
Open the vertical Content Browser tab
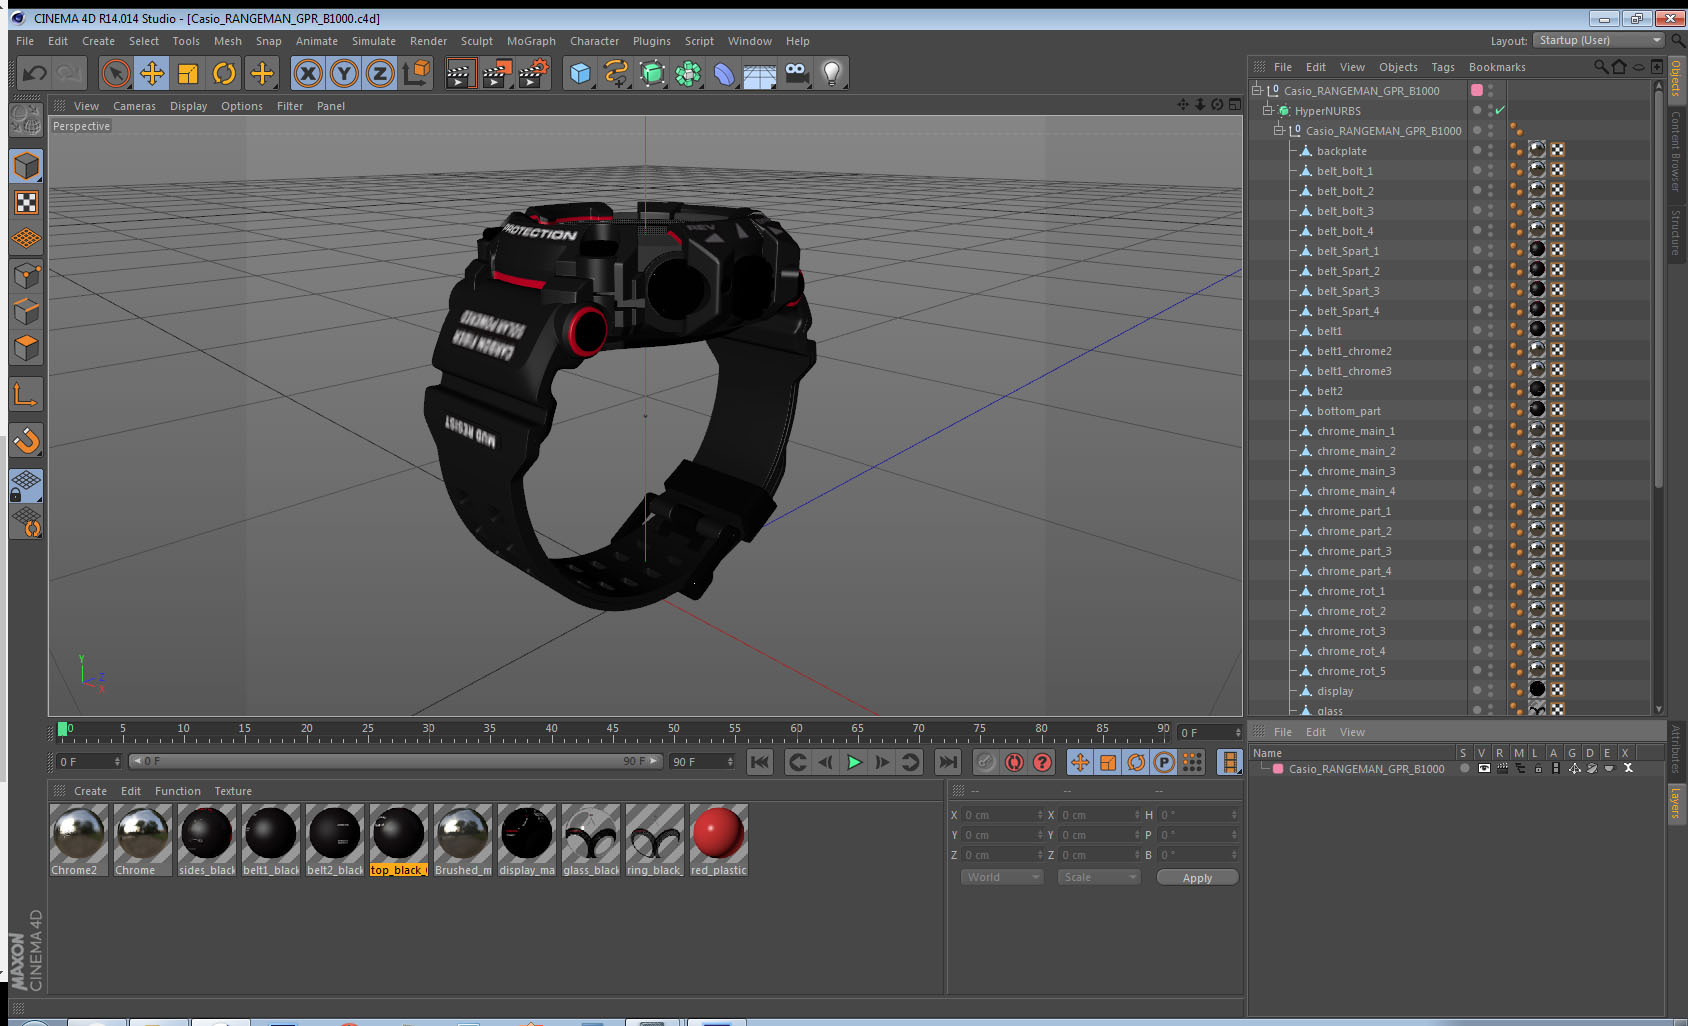(x=1675, y=151)
